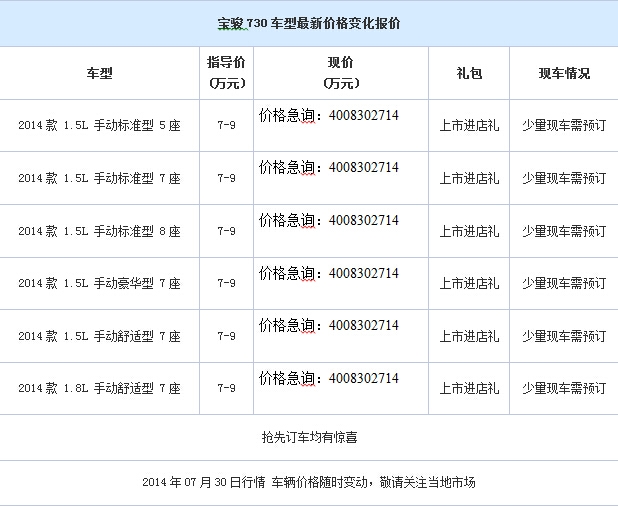Click 7-9 price in 标准型 7座 row

point(227,178)
